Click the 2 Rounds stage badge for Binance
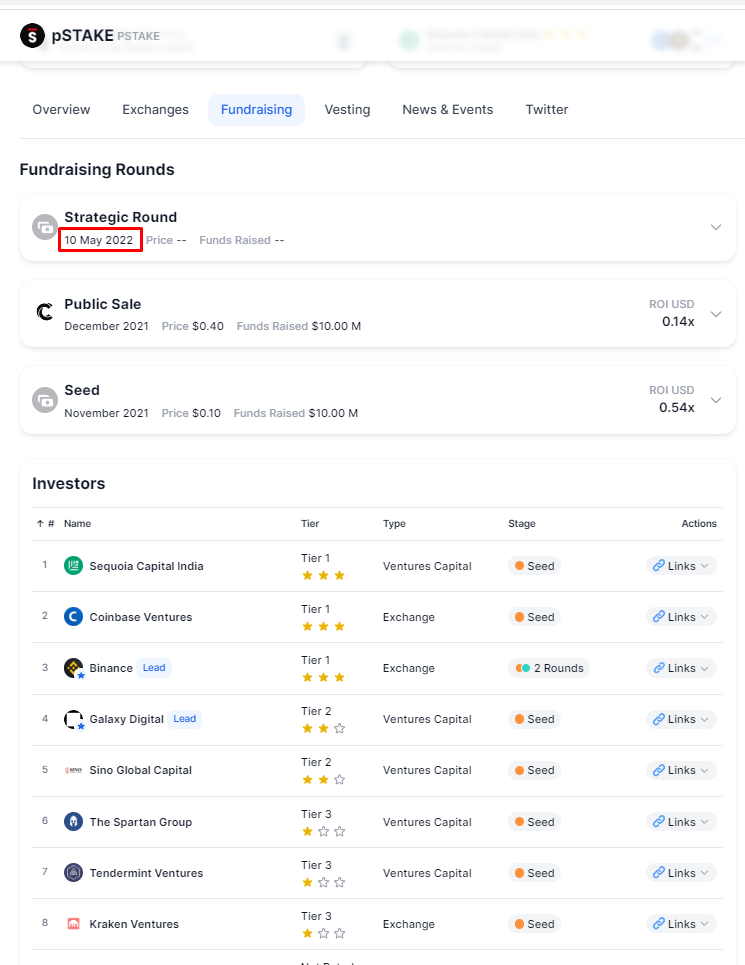 coord(549,668)
